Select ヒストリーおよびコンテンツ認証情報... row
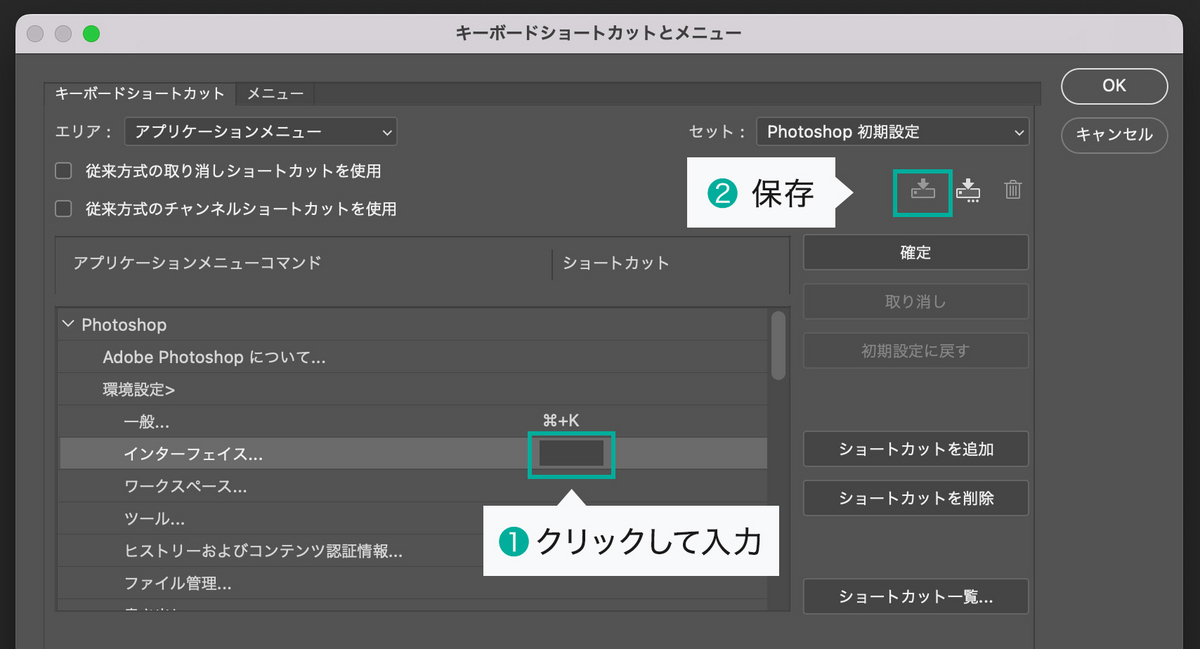 click(413, 550)
